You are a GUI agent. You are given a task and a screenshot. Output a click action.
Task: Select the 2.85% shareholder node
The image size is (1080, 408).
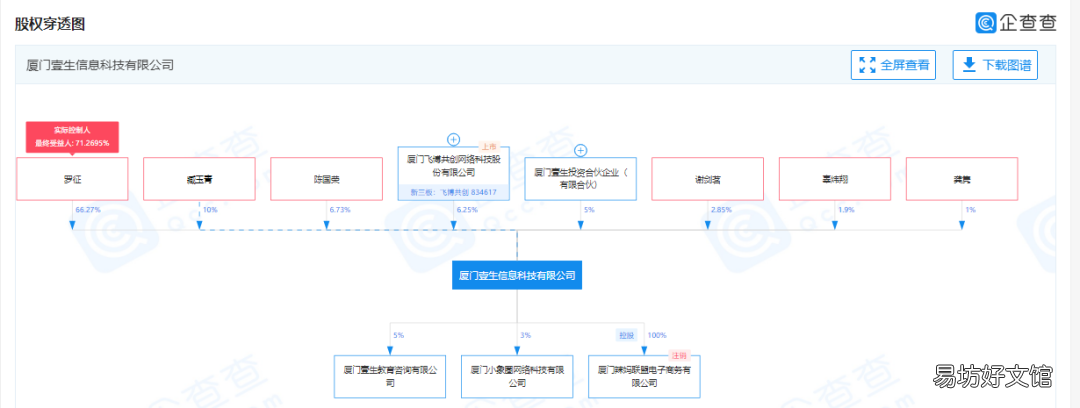coord(708,179)
